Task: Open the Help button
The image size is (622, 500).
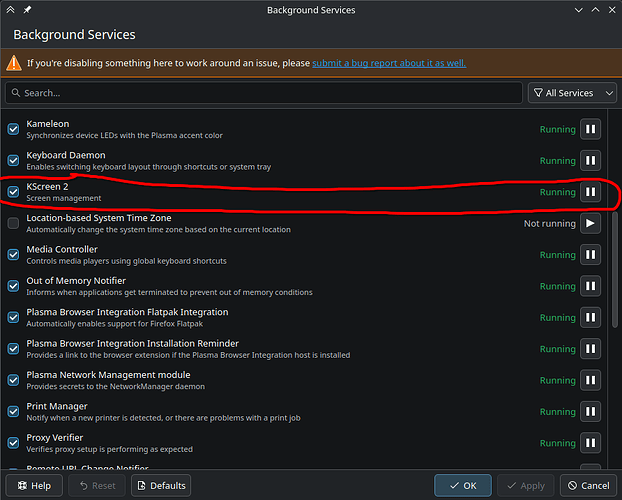Action: 33,485
